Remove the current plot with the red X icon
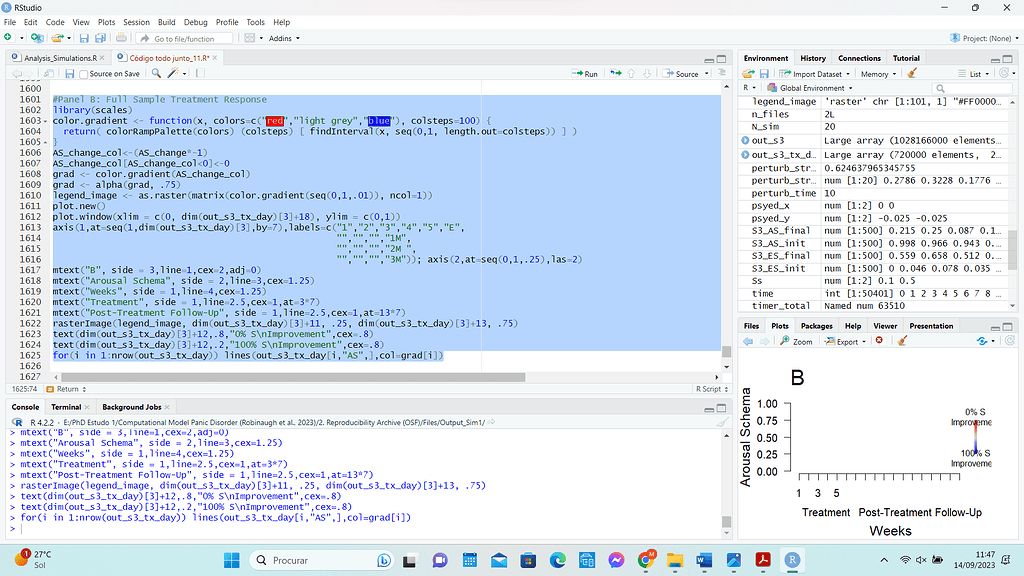This screenshot has width=1024, height=576. point(879,339)
